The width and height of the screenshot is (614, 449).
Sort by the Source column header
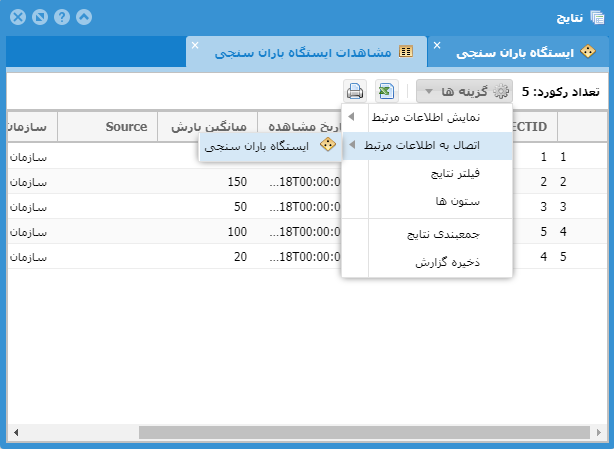pos(108,126)
